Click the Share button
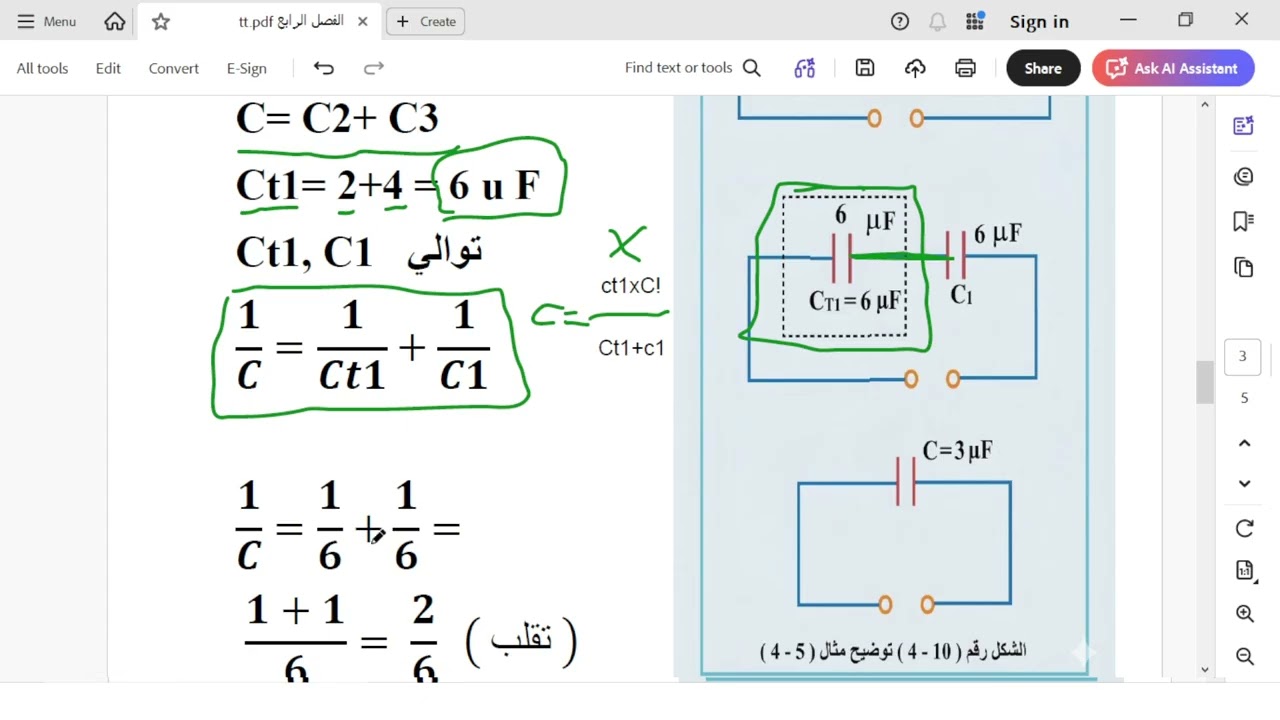The image size is (1280, 720). (1042, 68)
